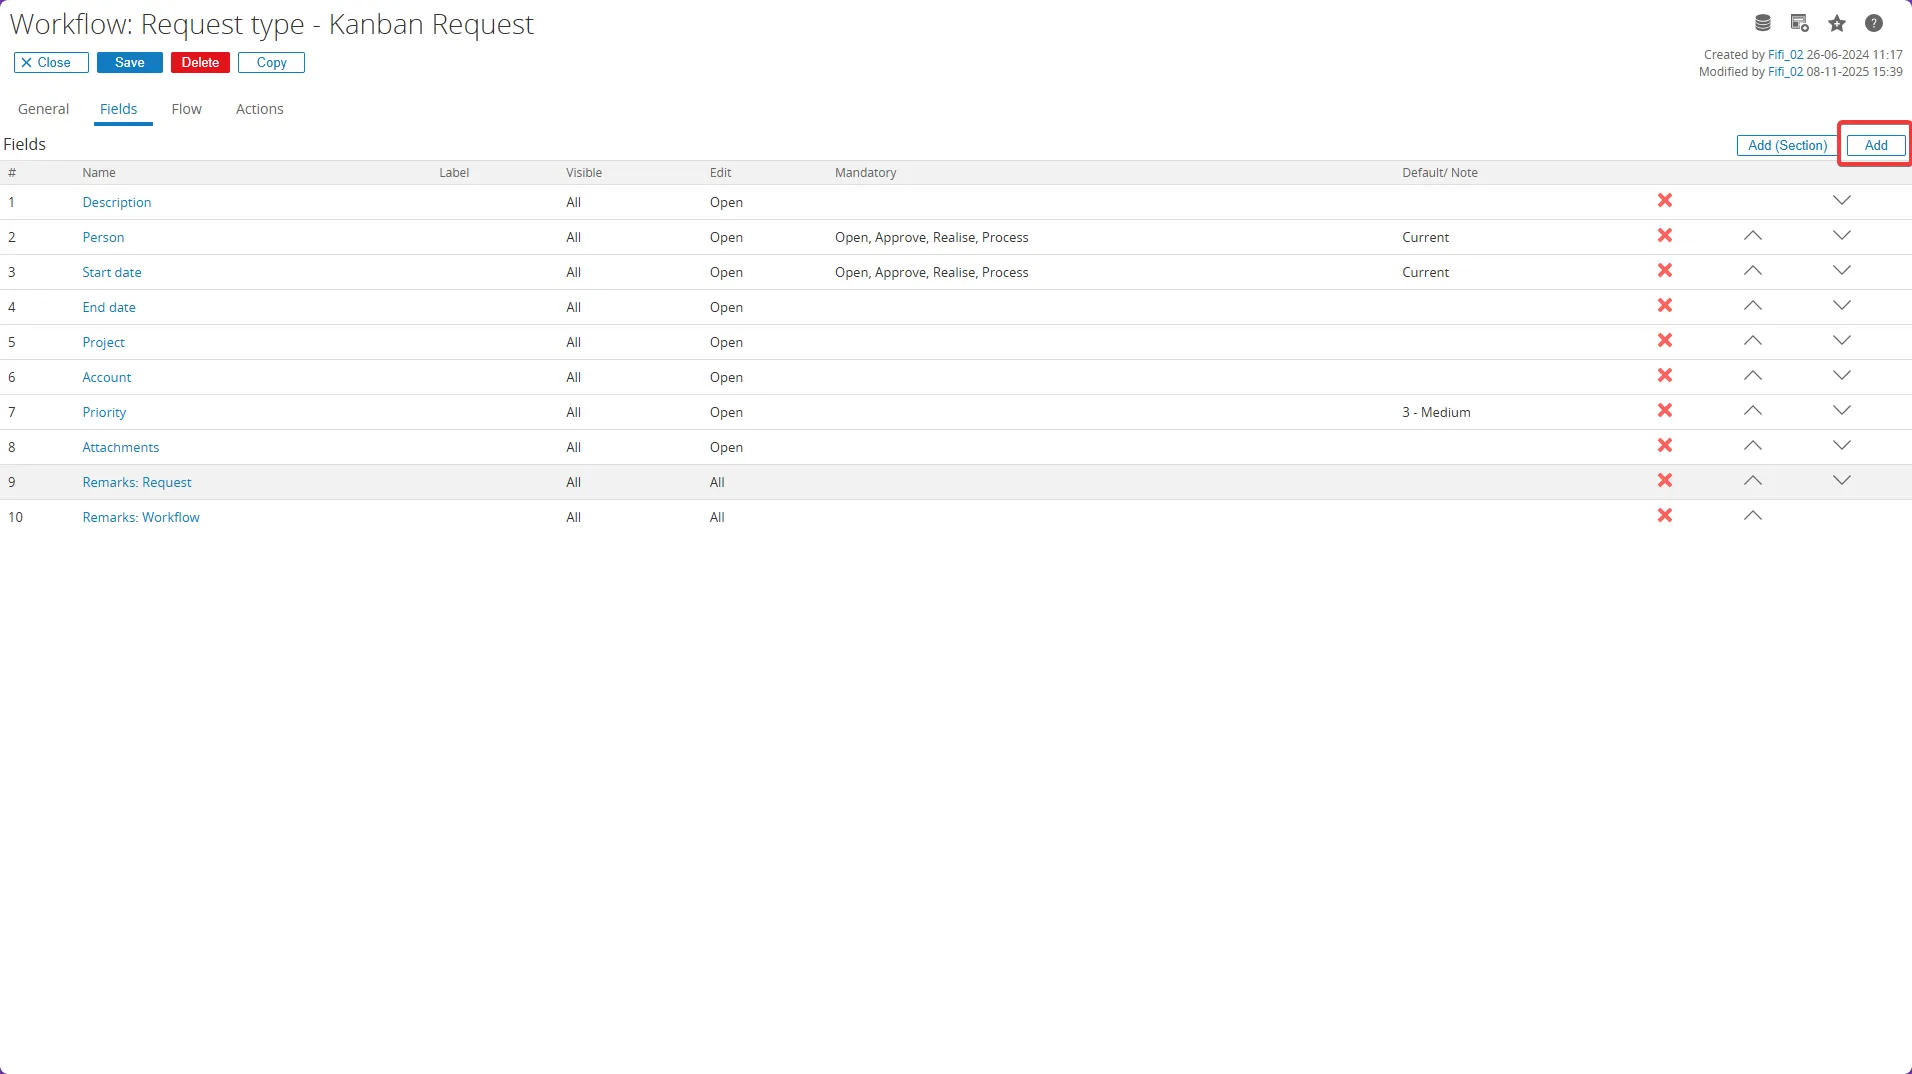Remove the Description field with red X
Image resolution: width=1912 pixels, height=1074 pixels.
tap(1665, 201)
